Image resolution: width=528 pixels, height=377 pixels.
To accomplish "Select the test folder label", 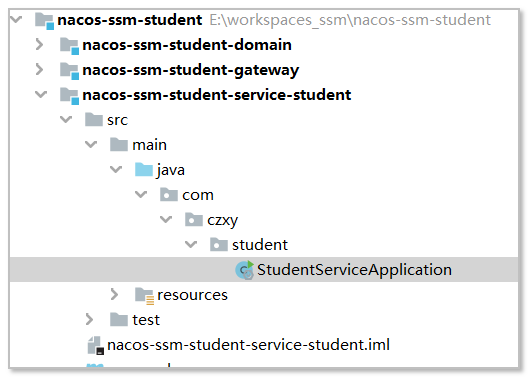I will click(146, 320).
